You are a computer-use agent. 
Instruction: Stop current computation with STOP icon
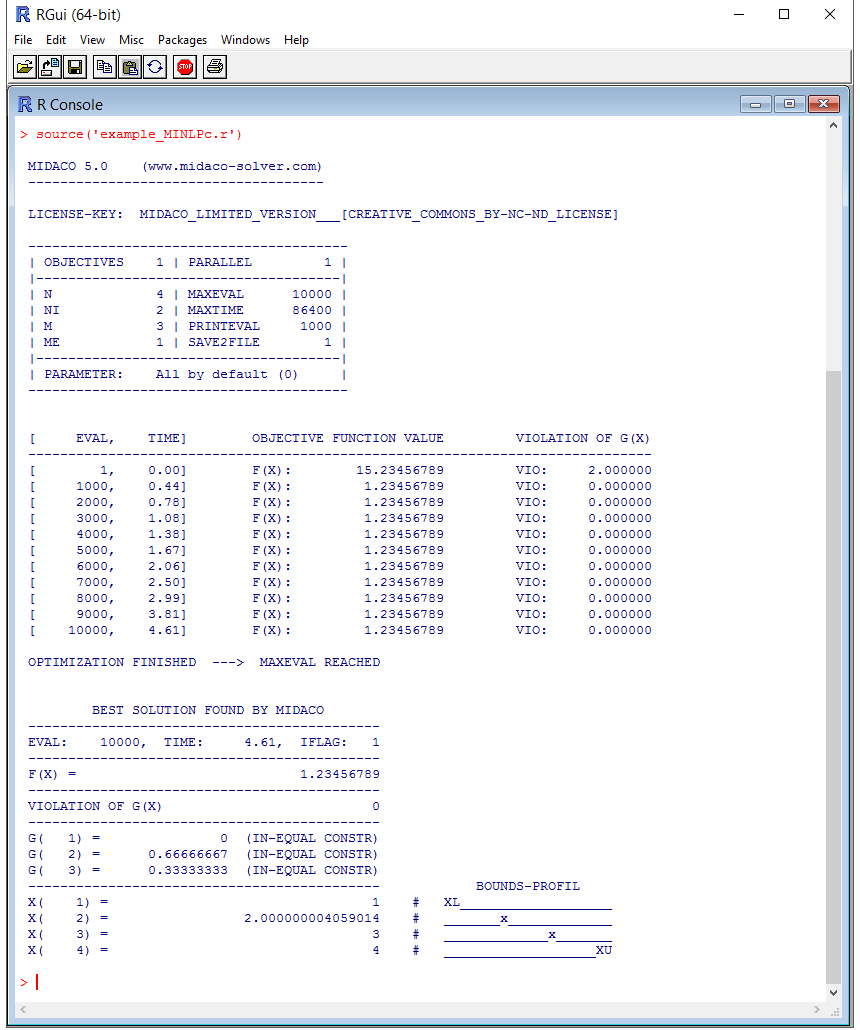coord(185,67)
